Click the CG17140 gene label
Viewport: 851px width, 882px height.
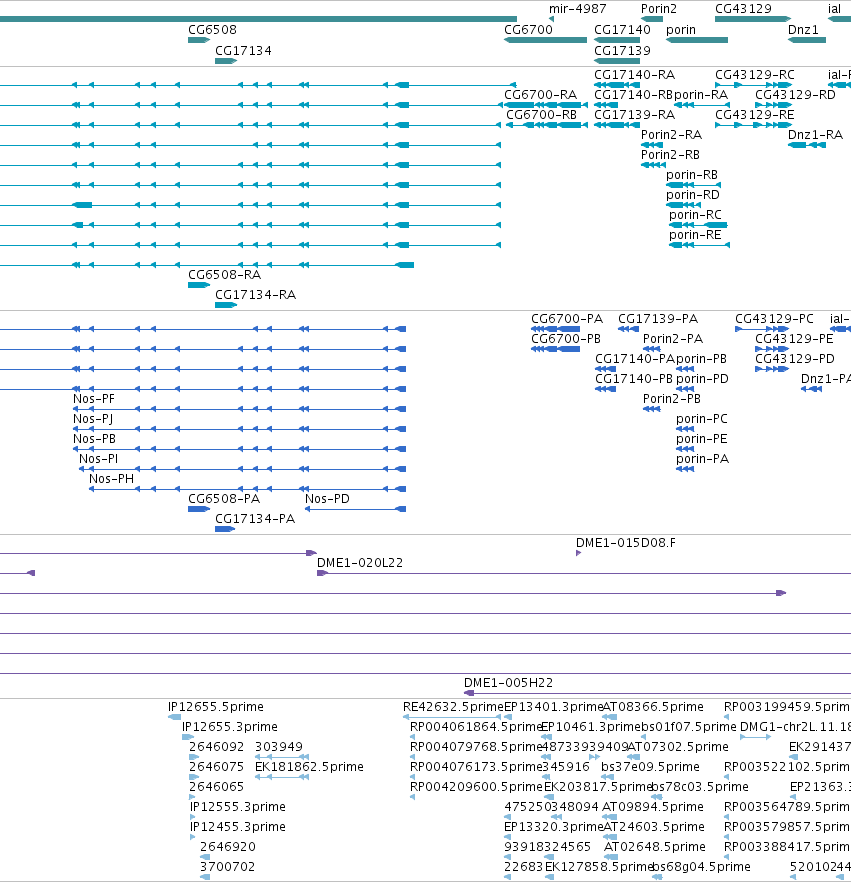tap(622, 30)
